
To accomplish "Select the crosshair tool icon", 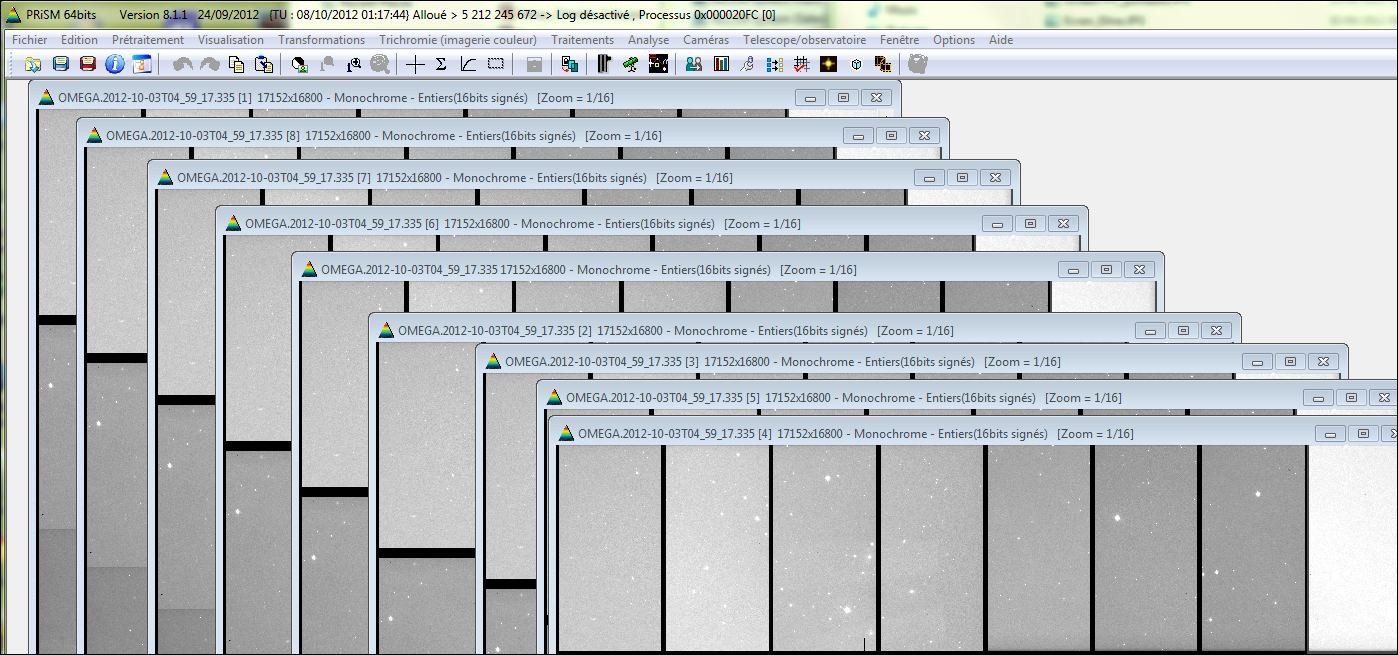I will [x=415, y=64].
